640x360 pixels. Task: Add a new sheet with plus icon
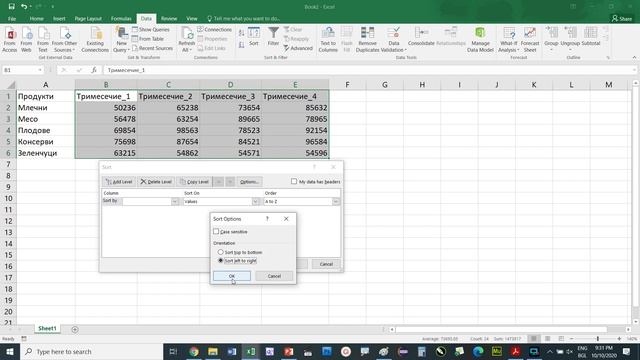pyautogui.click(x=75, y=329)
